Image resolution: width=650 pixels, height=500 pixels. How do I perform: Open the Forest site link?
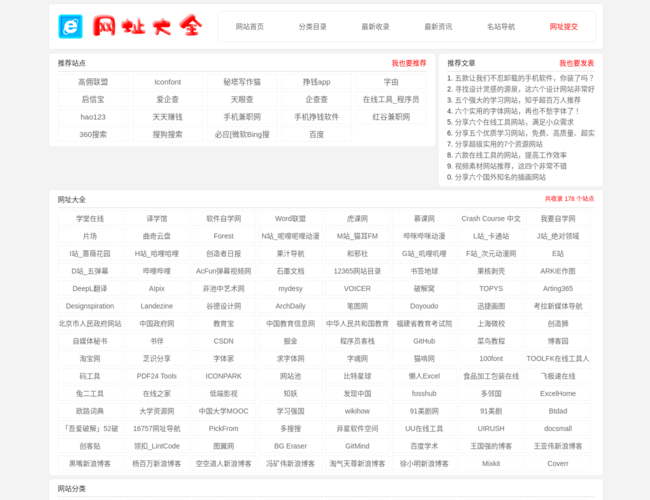[223, 236]
